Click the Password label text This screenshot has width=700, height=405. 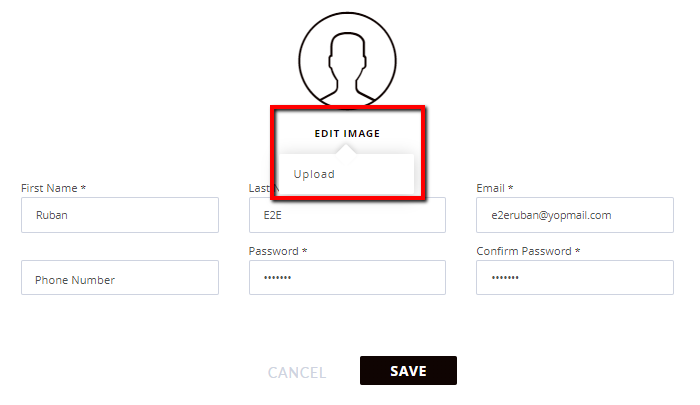[274, 251]
